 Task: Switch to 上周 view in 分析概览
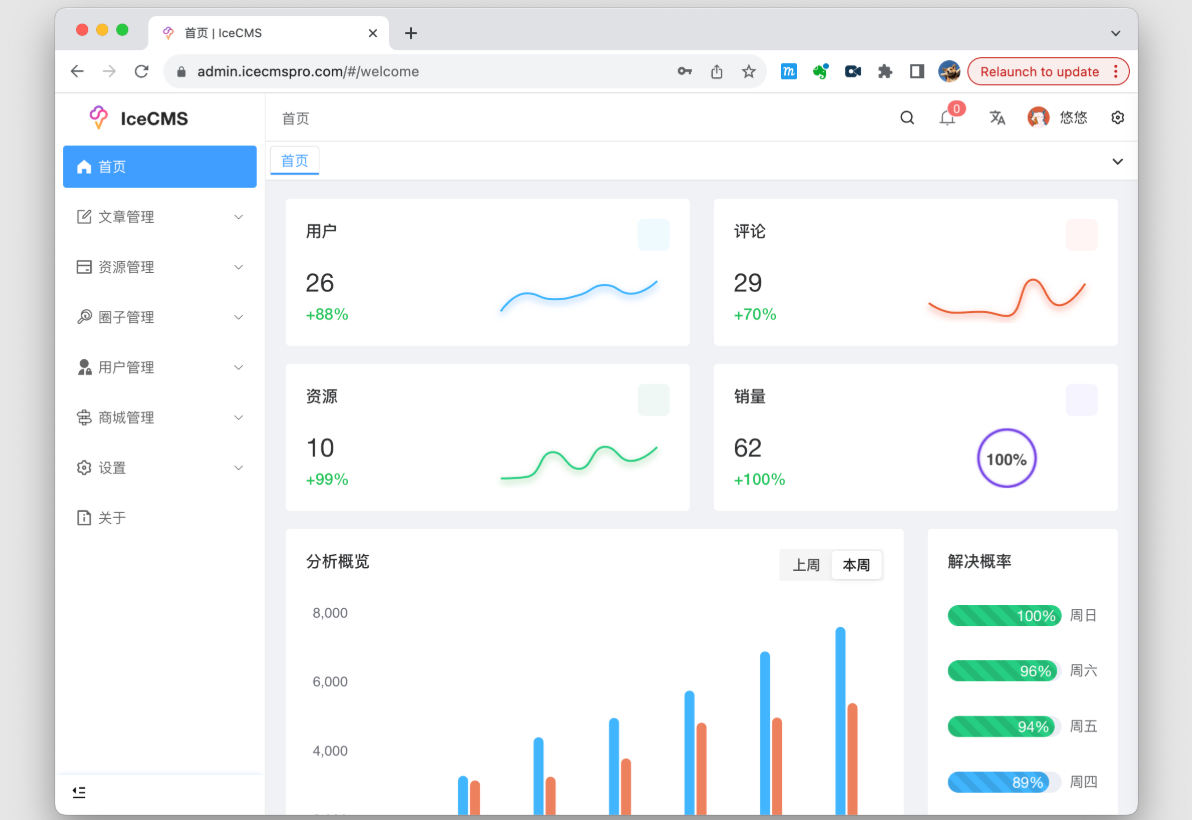click(806, 564)
